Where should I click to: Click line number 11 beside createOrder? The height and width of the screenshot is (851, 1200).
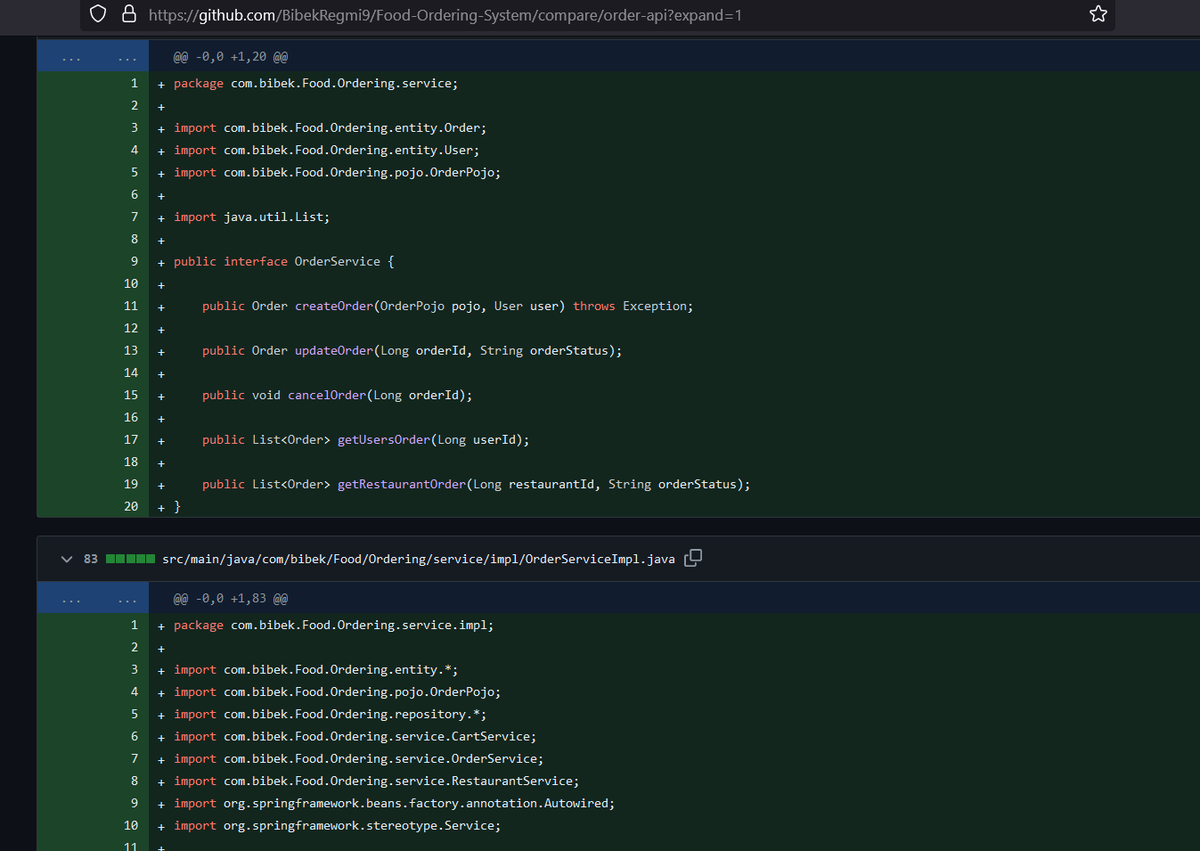131,306
